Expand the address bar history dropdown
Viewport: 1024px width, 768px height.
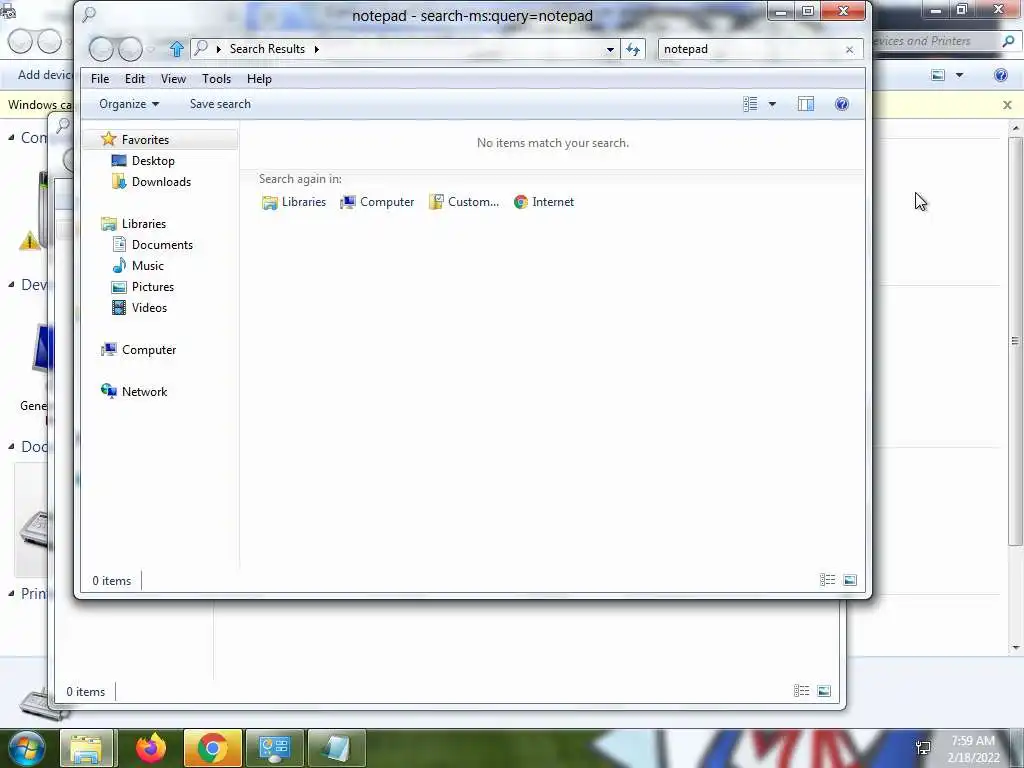610,49
